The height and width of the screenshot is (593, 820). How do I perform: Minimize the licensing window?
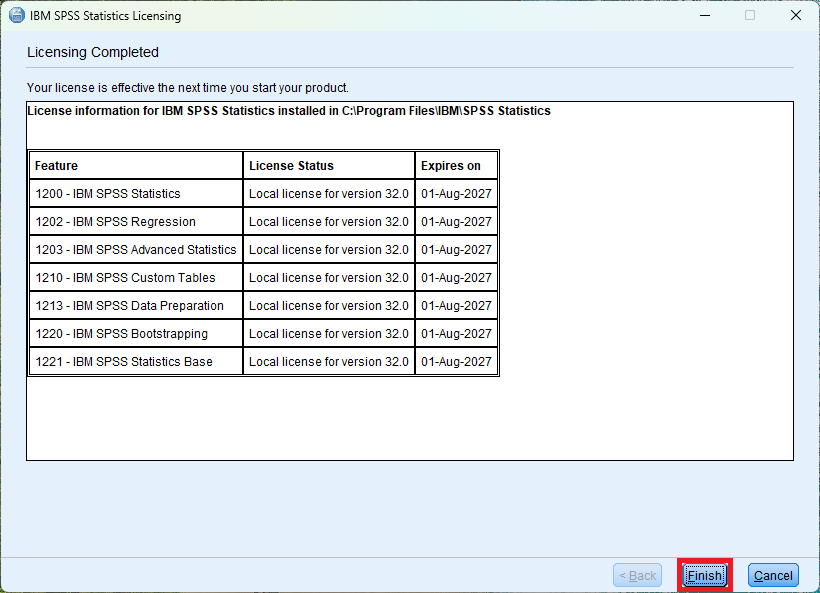(705, 16)
